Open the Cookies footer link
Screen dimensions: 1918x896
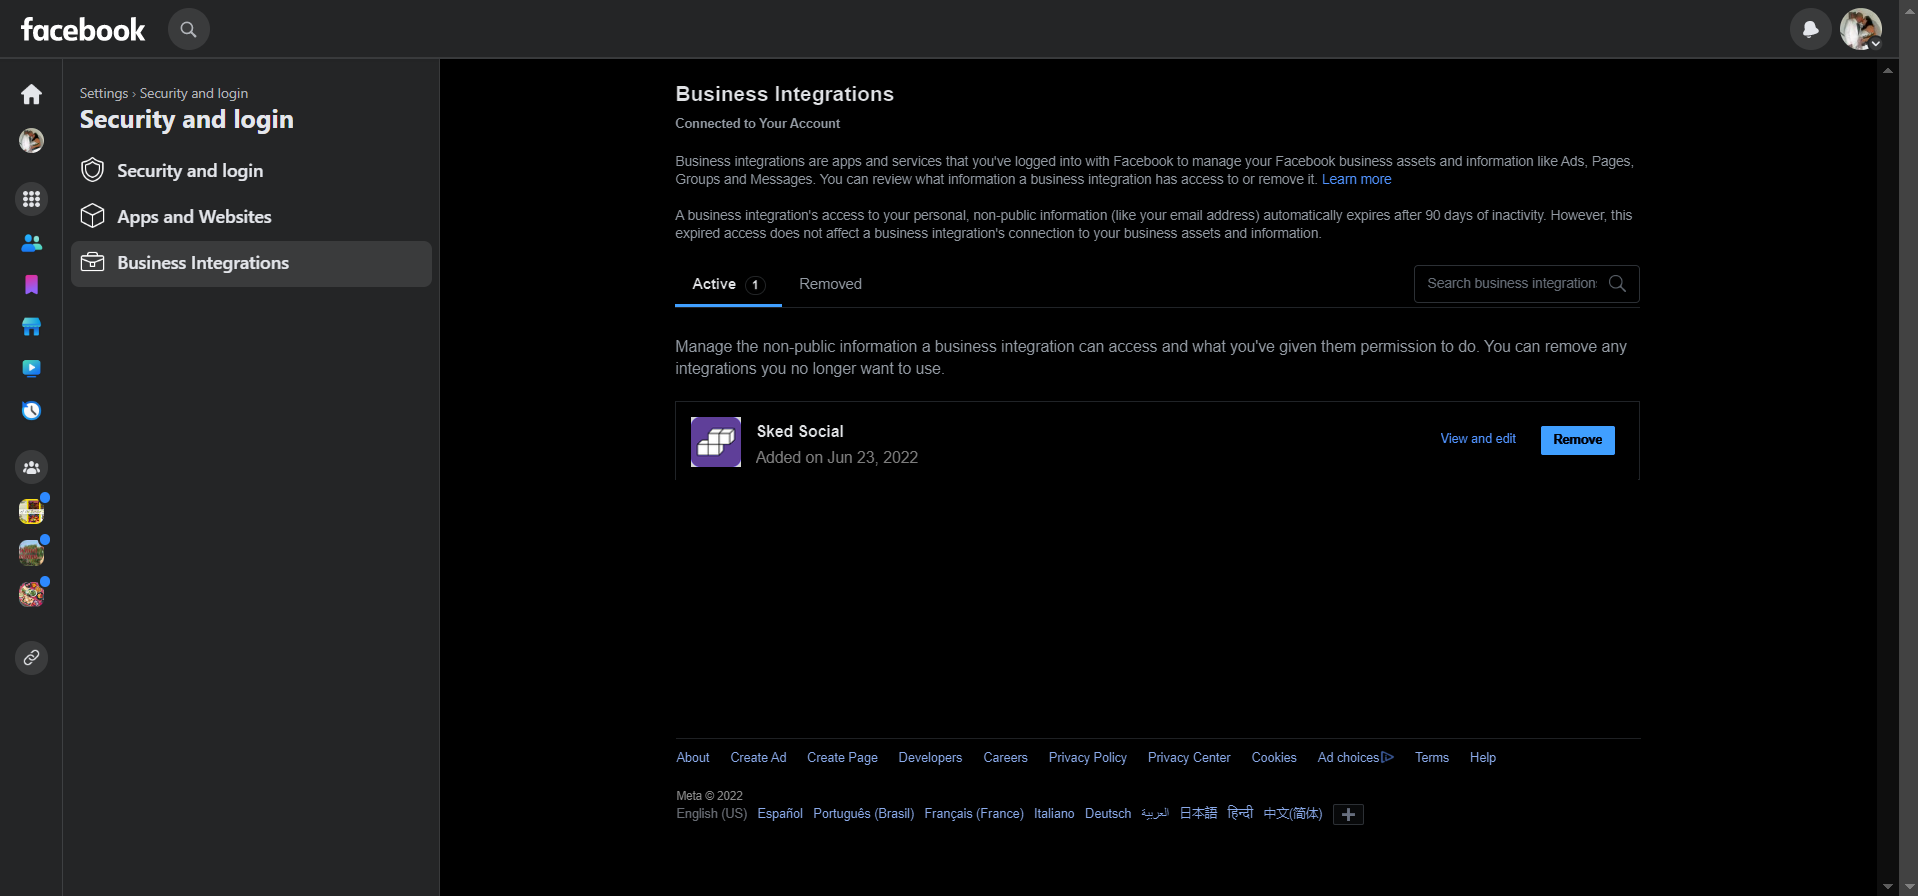(1274, 758)
